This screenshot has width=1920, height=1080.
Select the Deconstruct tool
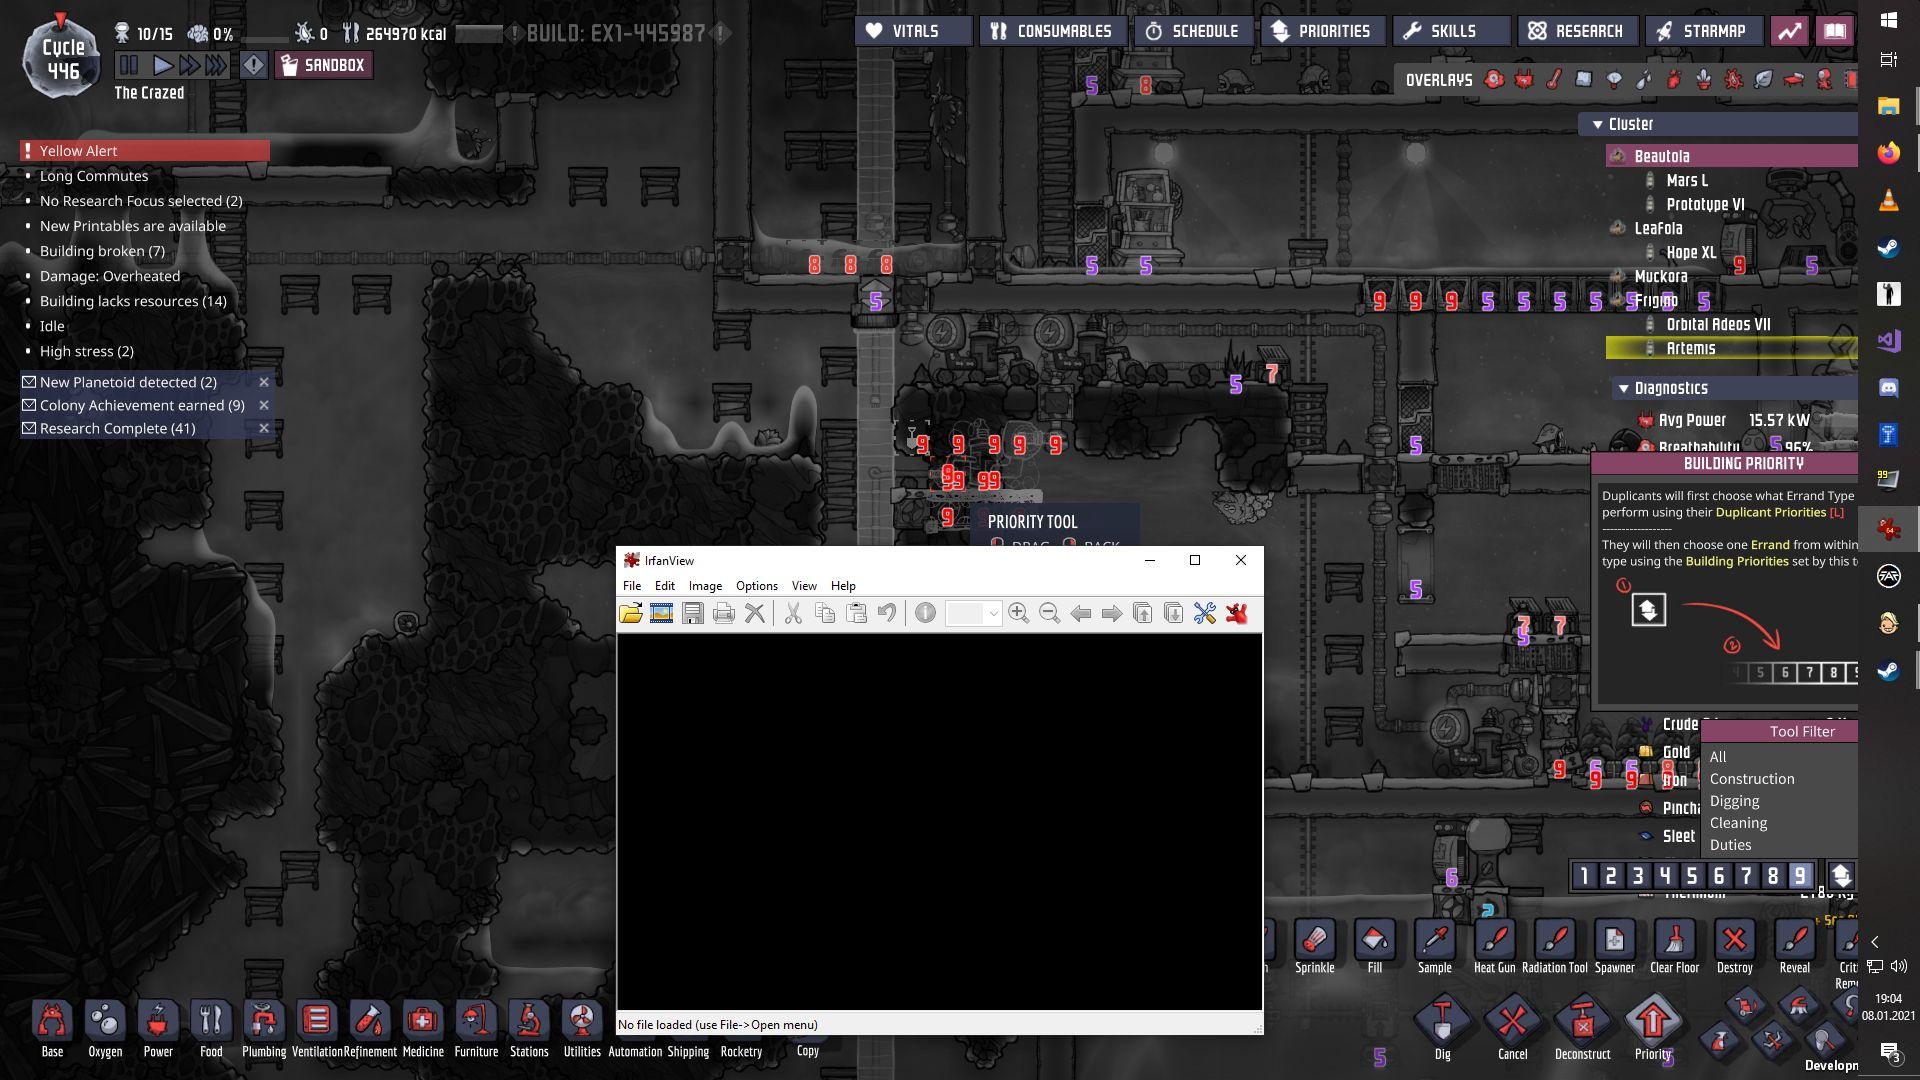coord(1582,1022)
